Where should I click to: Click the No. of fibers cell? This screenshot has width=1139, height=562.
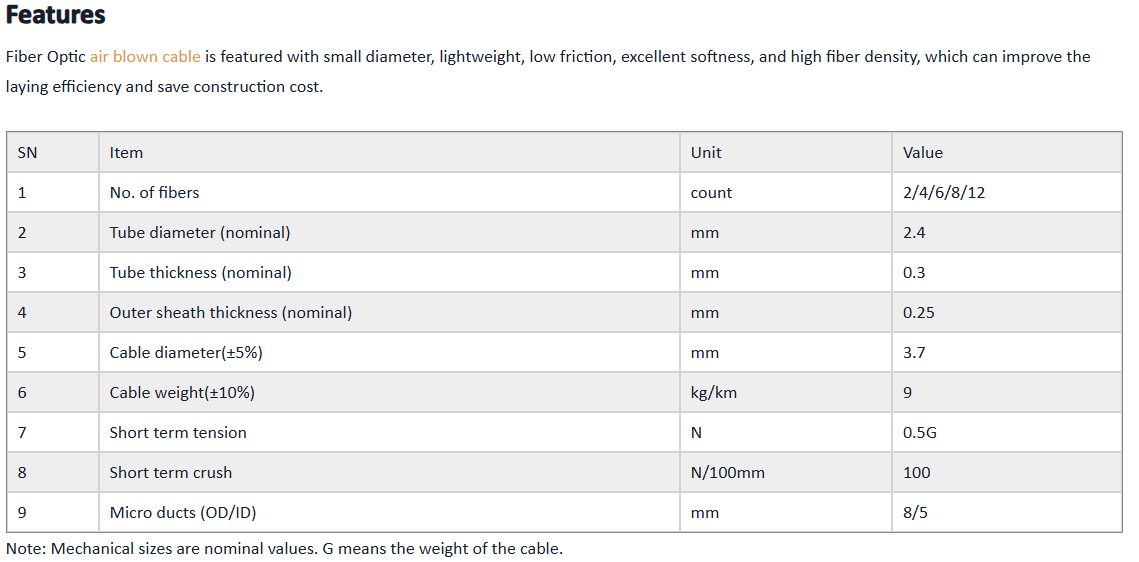(x=389, y=192)
